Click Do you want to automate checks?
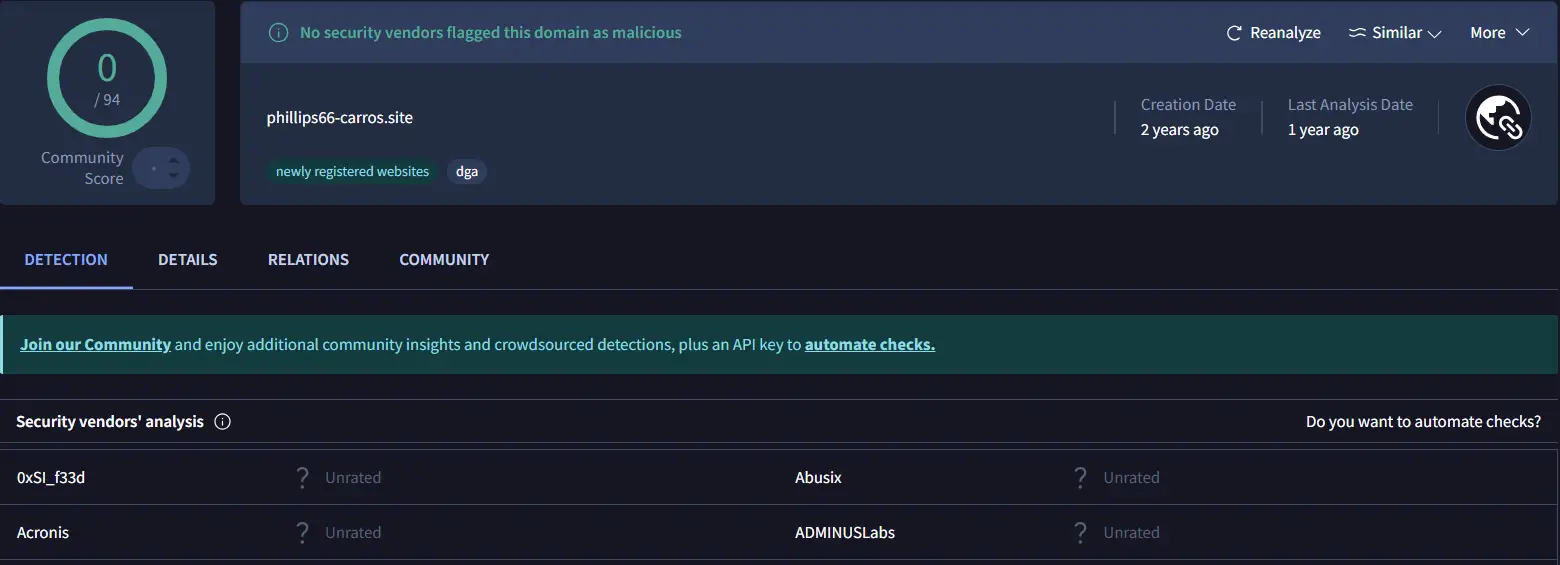1560x565 pixels. (1423, 422)
